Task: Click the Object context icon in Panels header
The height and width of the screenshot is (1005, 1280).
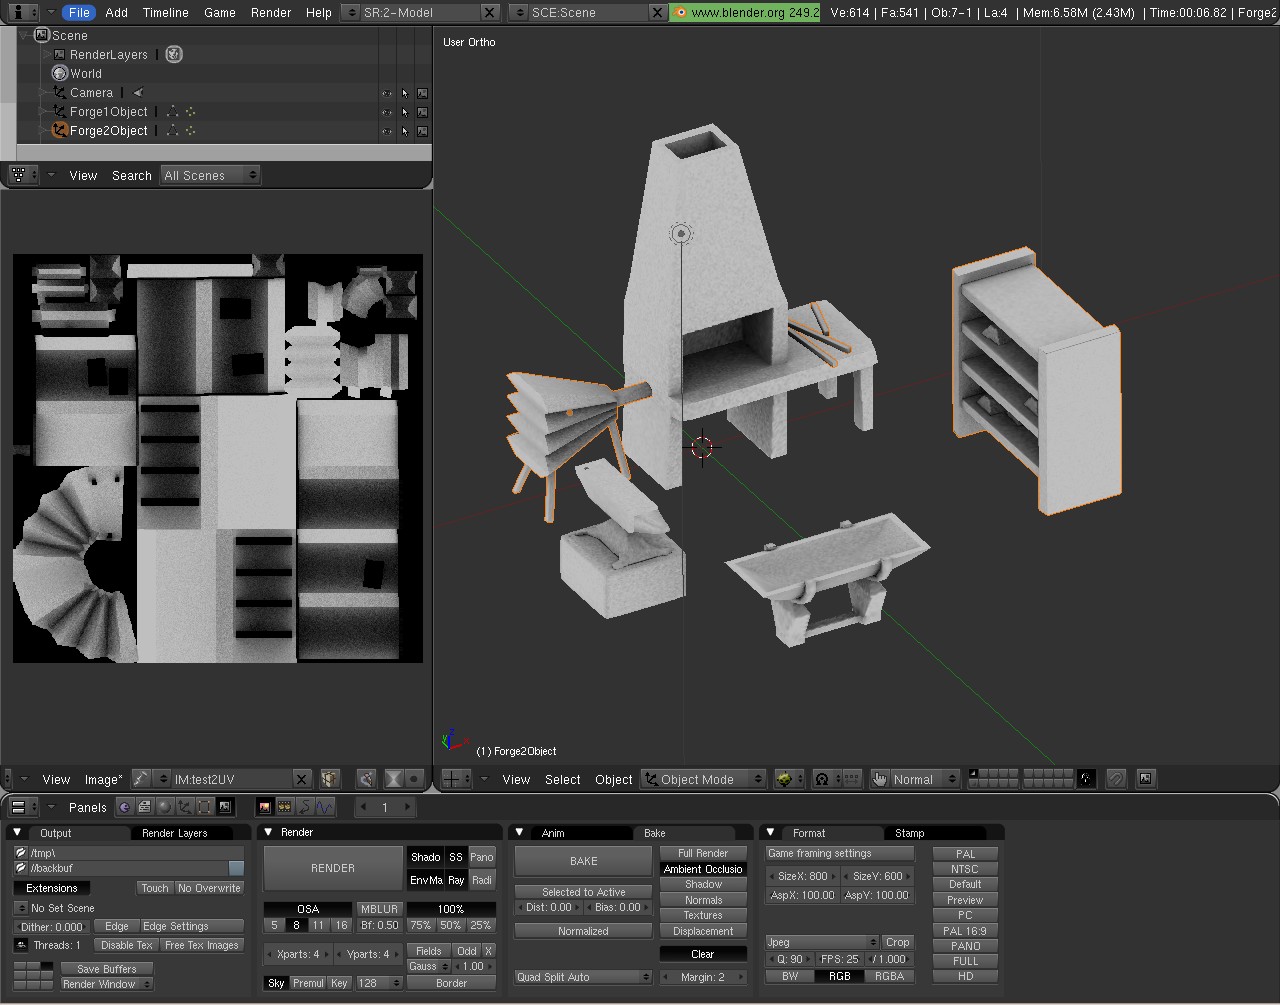Action: (184, 807)
